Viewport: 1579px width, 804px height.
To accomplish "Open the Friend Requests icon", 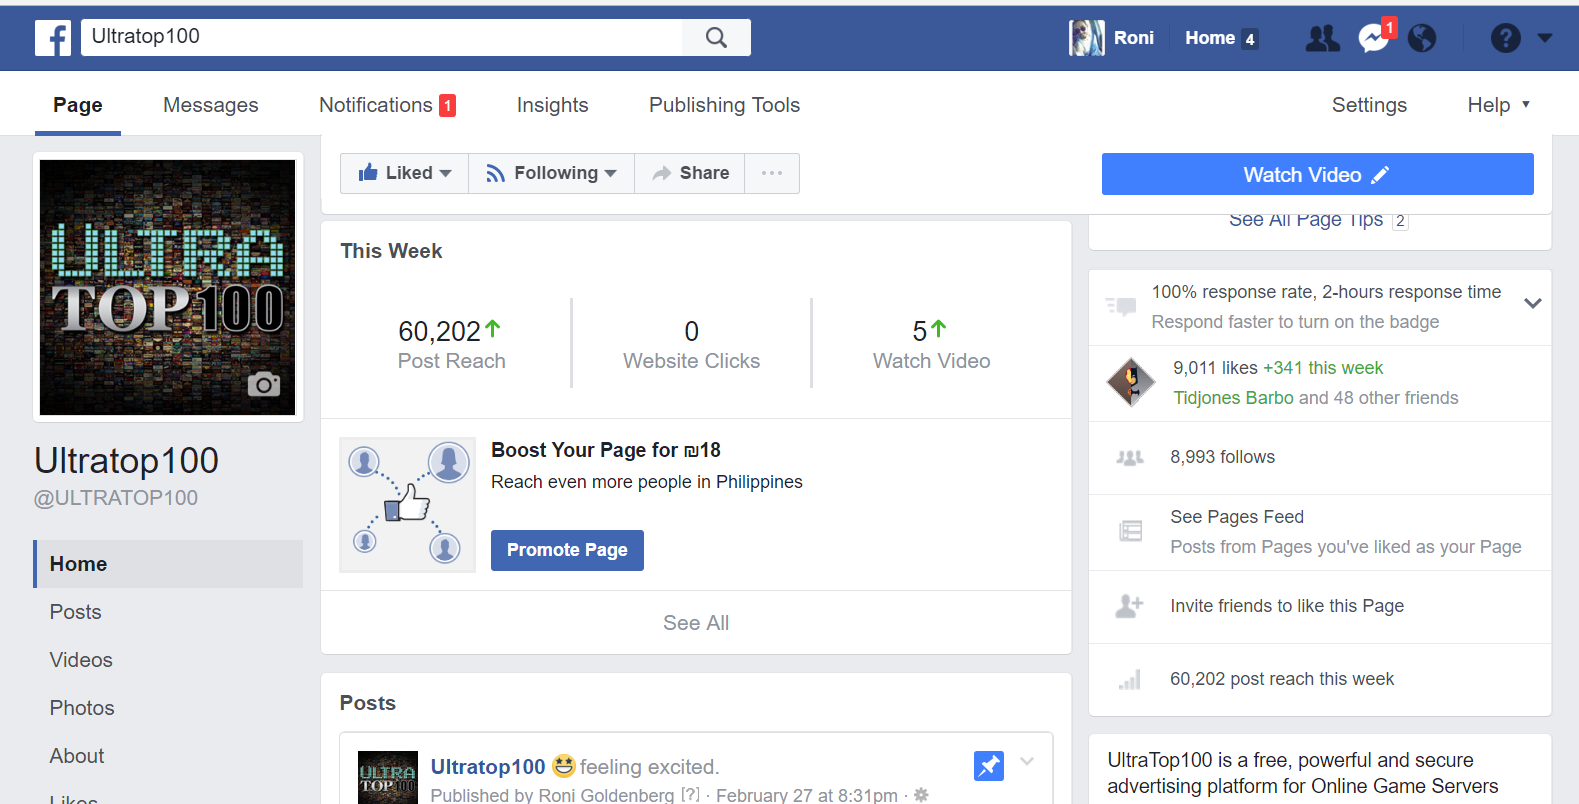I will 1322,38.
